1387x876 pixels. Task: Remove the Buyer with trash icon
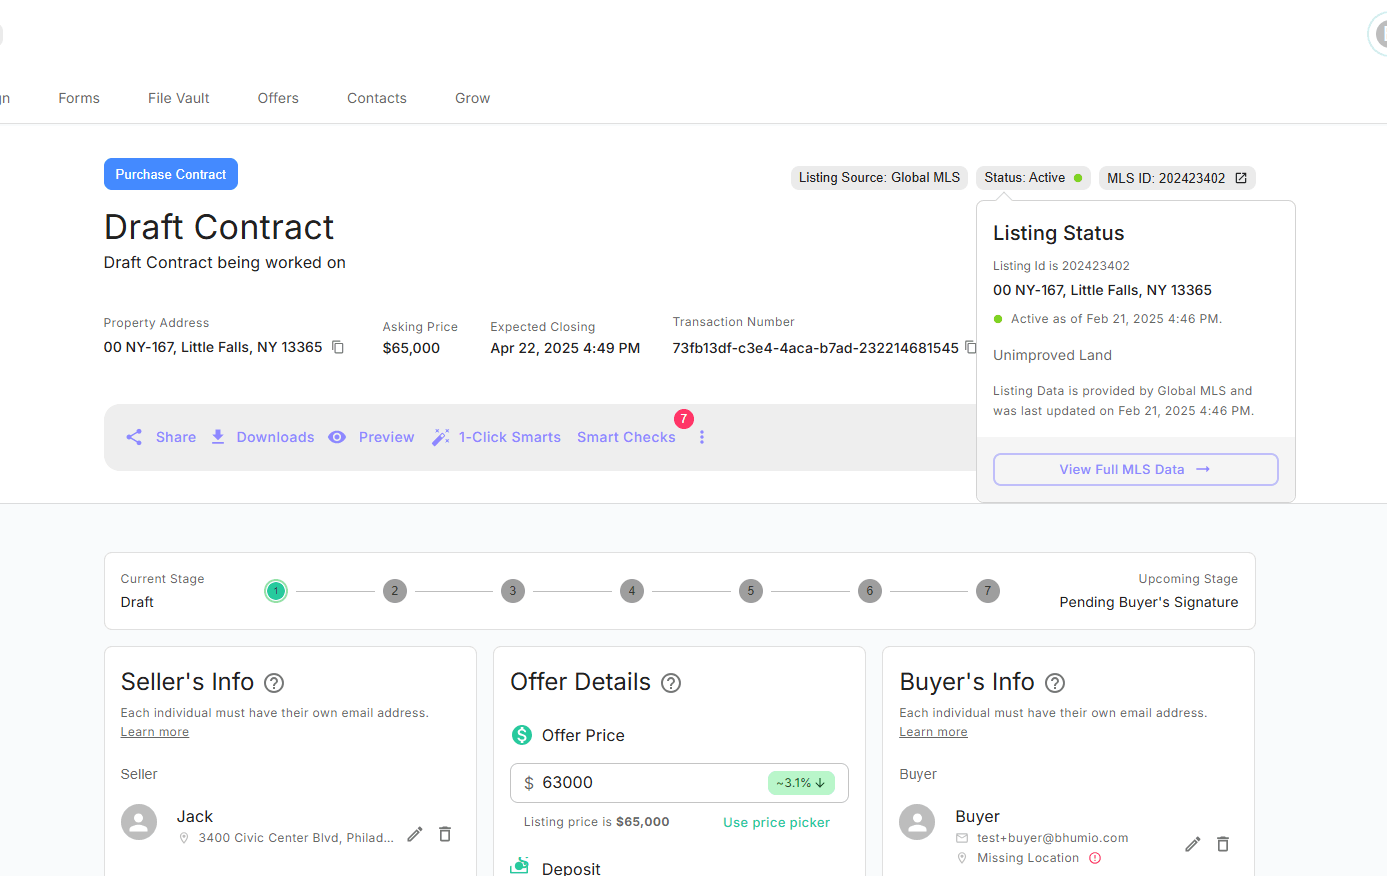tap(1222, 844)
